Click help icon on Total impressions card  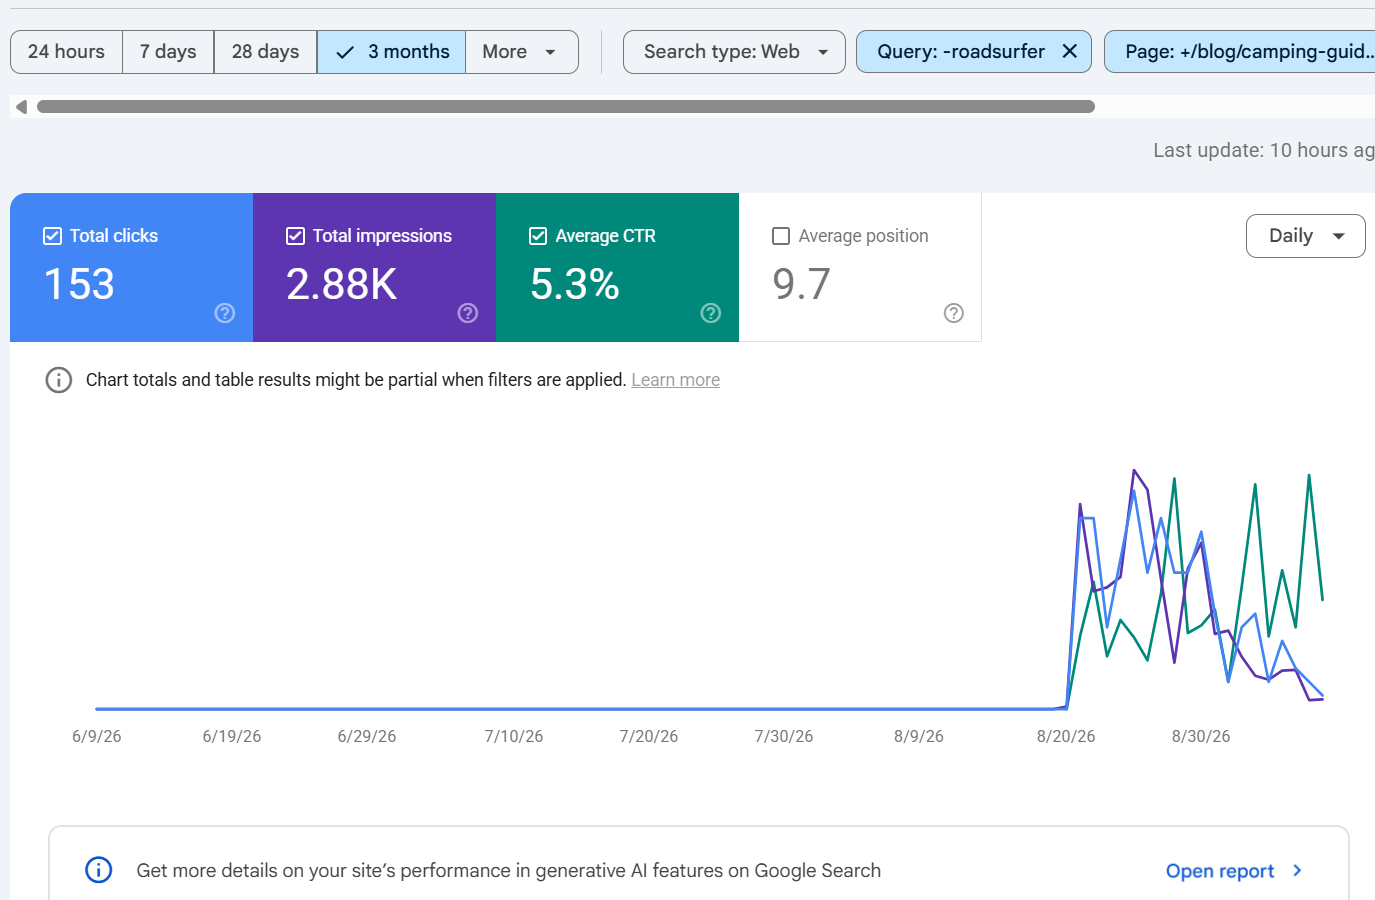468,313
